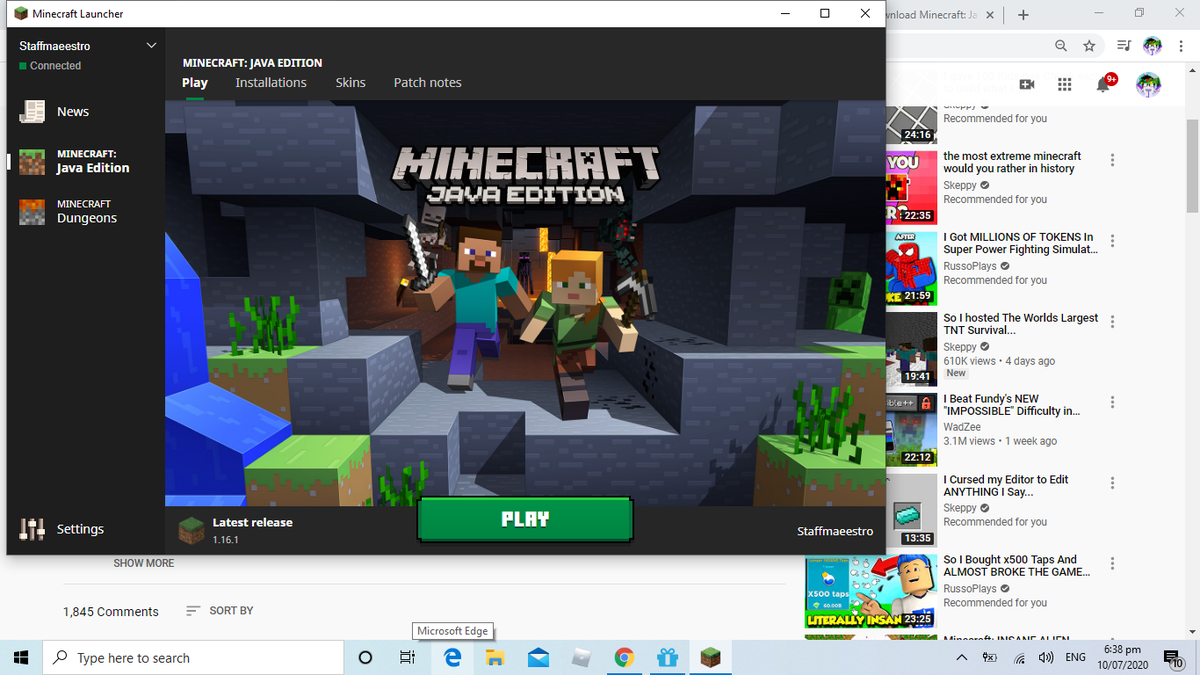1200x675 pixels.
Task: Expand description with SHOW MORE
Action: (x=143, y=563)
